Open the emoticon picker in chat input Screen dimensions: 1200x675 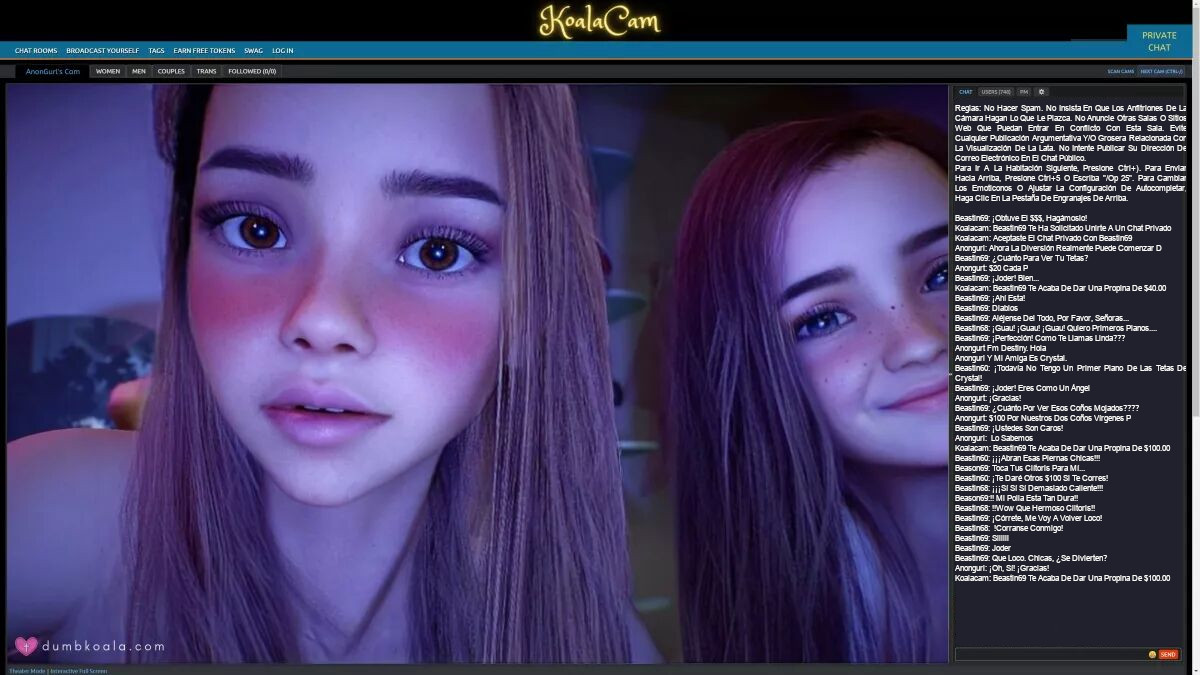pos(1152,654)
